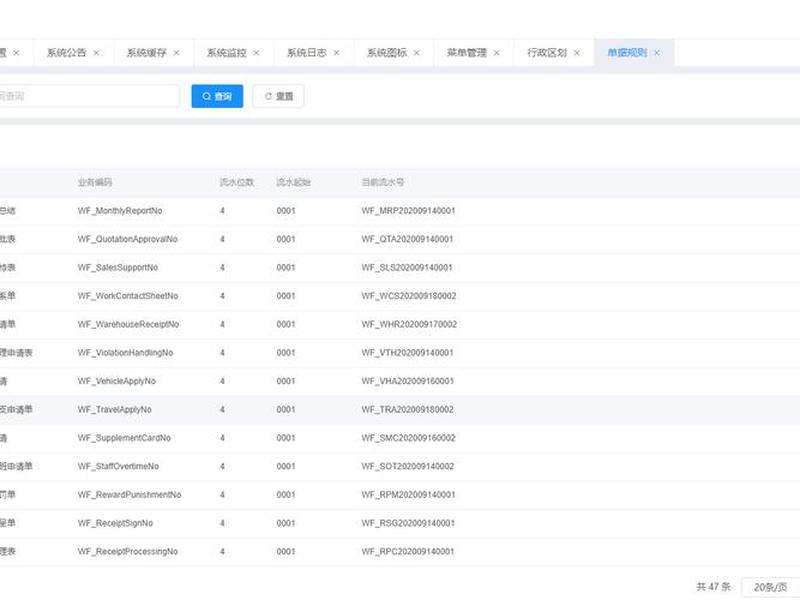
Task: Click serial number WF_WCS202009180002
Action: [x=409, y=296]
